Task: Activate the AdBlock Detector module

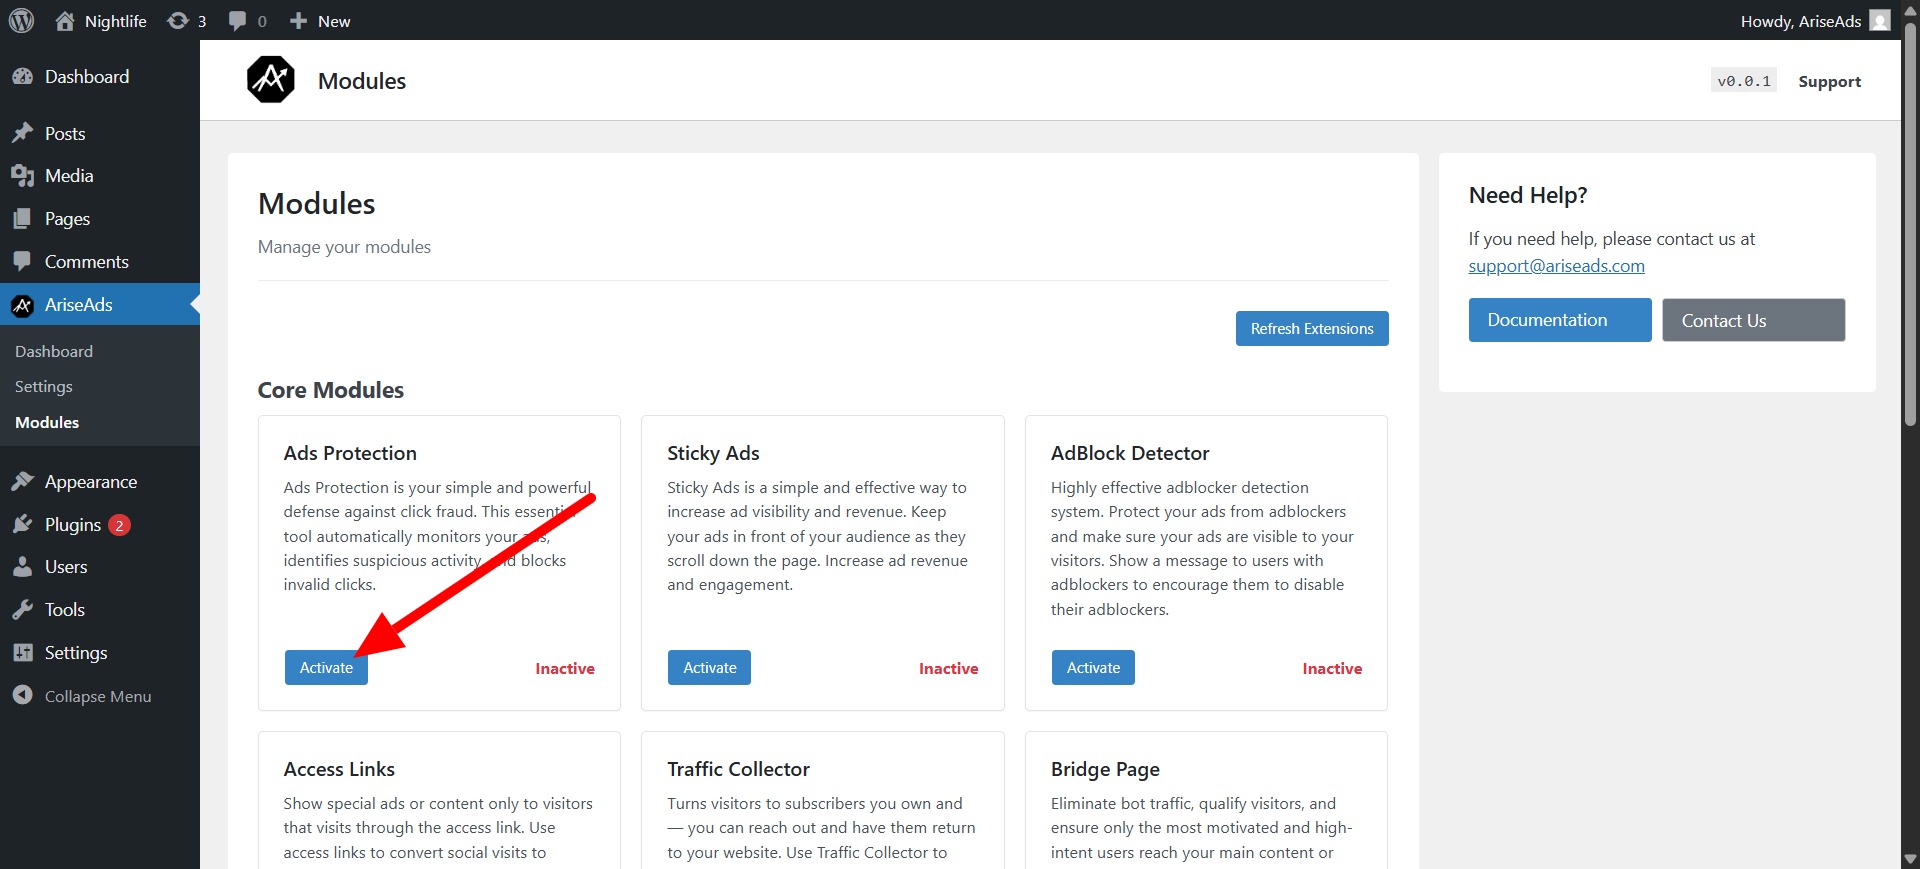Action: click(1093, 668)
